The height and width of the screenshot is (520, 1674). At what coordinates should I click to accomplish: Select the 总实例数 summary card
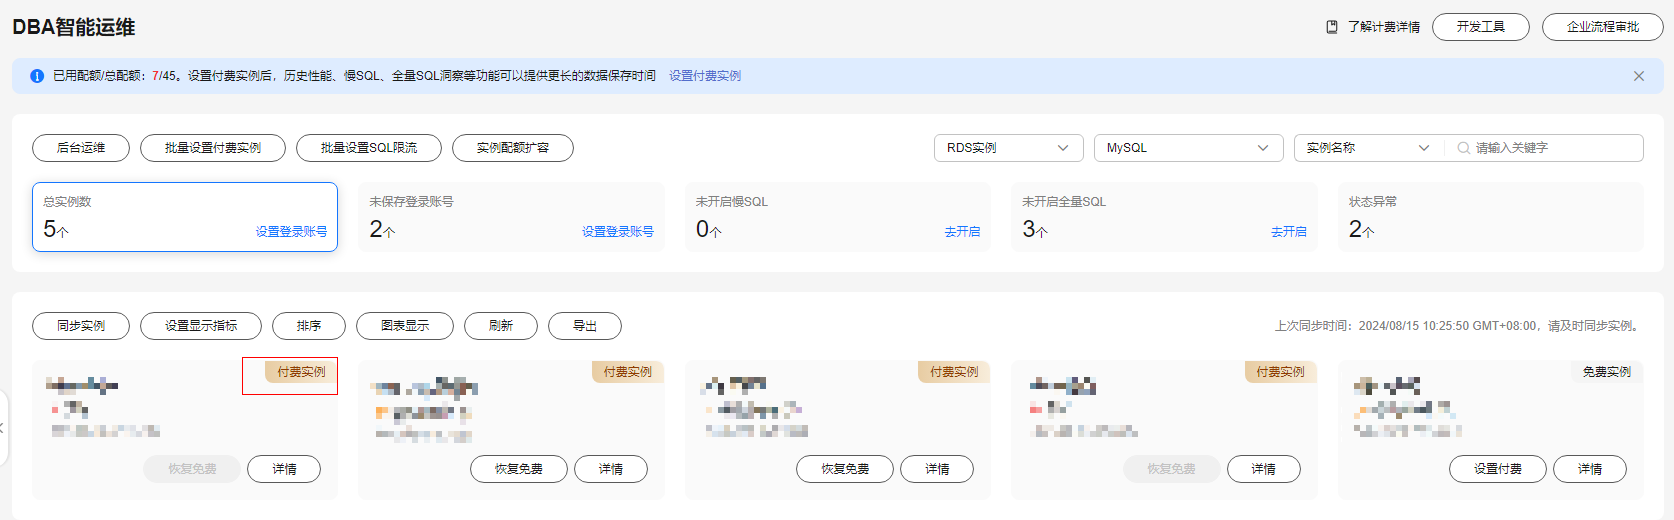(x=185, y=217)
